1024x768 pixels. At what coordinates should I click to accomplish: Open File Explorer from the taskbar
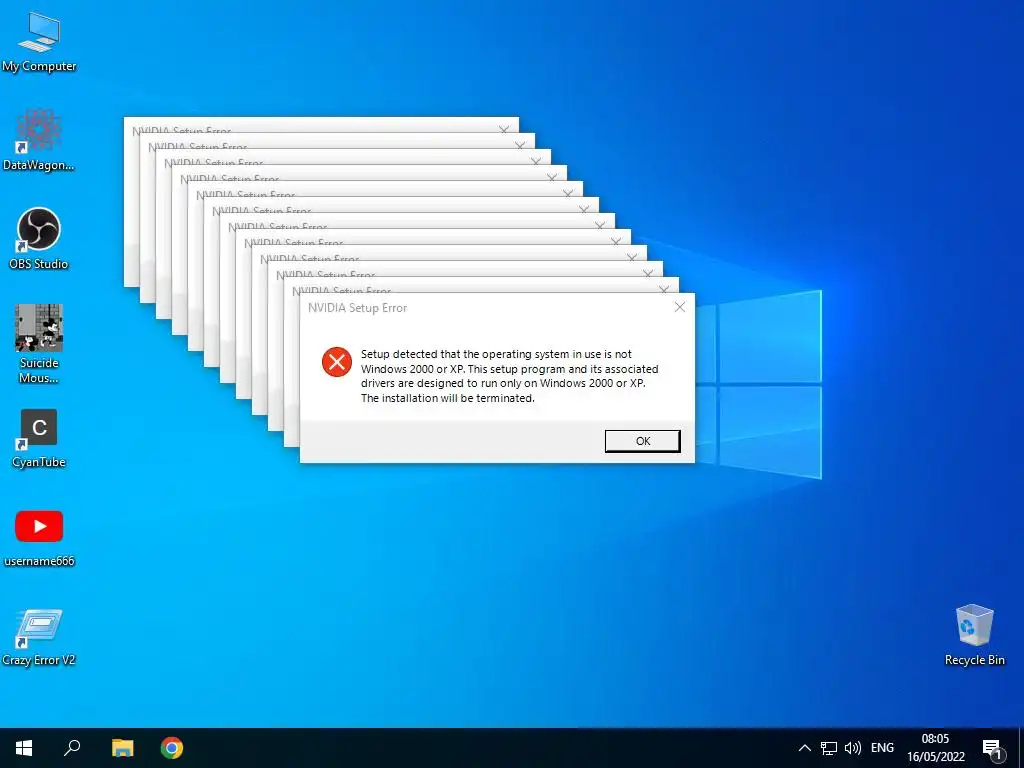click(122, 748)
